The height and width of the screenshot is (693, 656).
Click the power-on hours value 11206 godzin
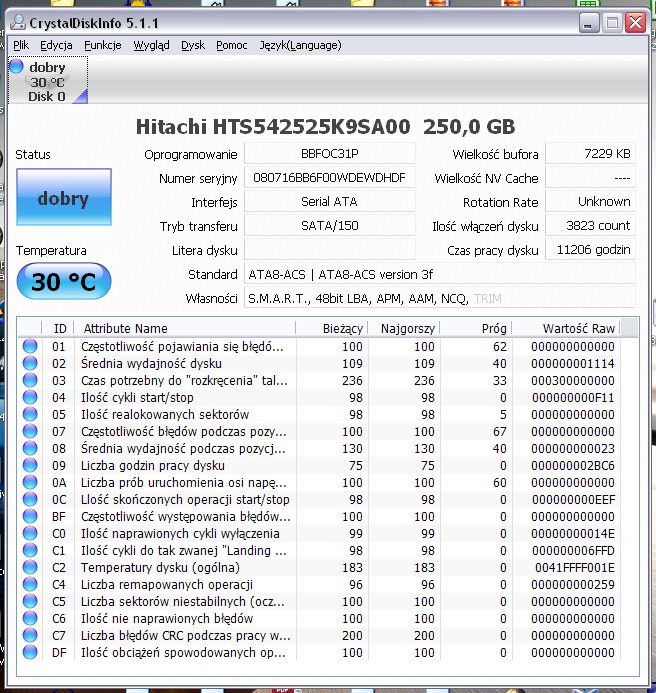coord(591,250)
